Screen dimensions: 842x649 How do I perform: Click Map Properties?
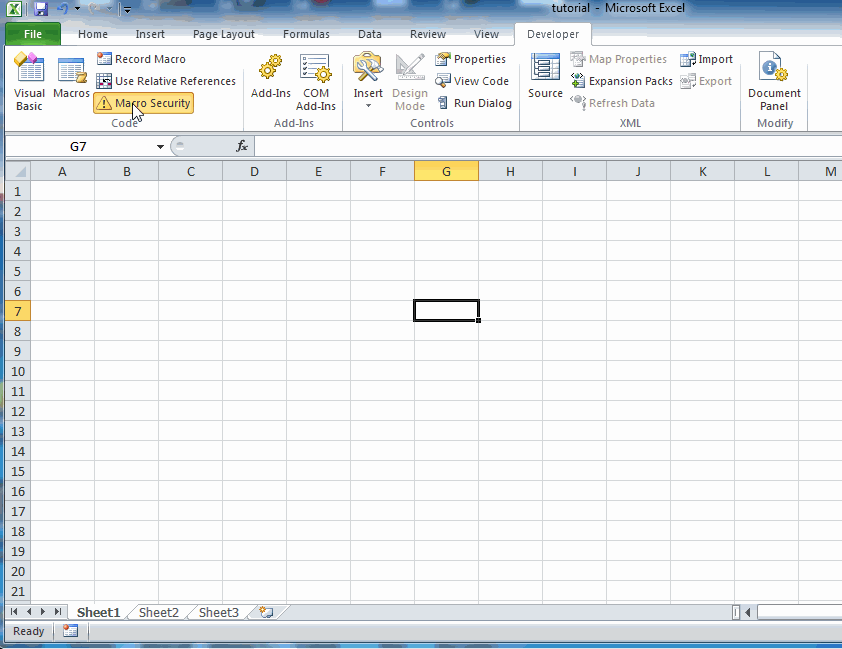pyautogui.click(x=619, y=59)
